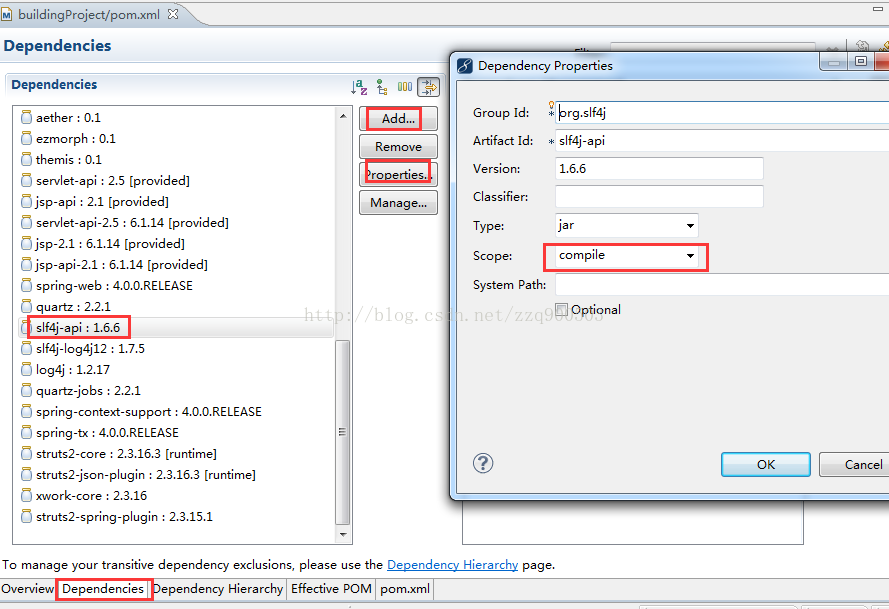Open the Effective POM tab

[331, 589]
